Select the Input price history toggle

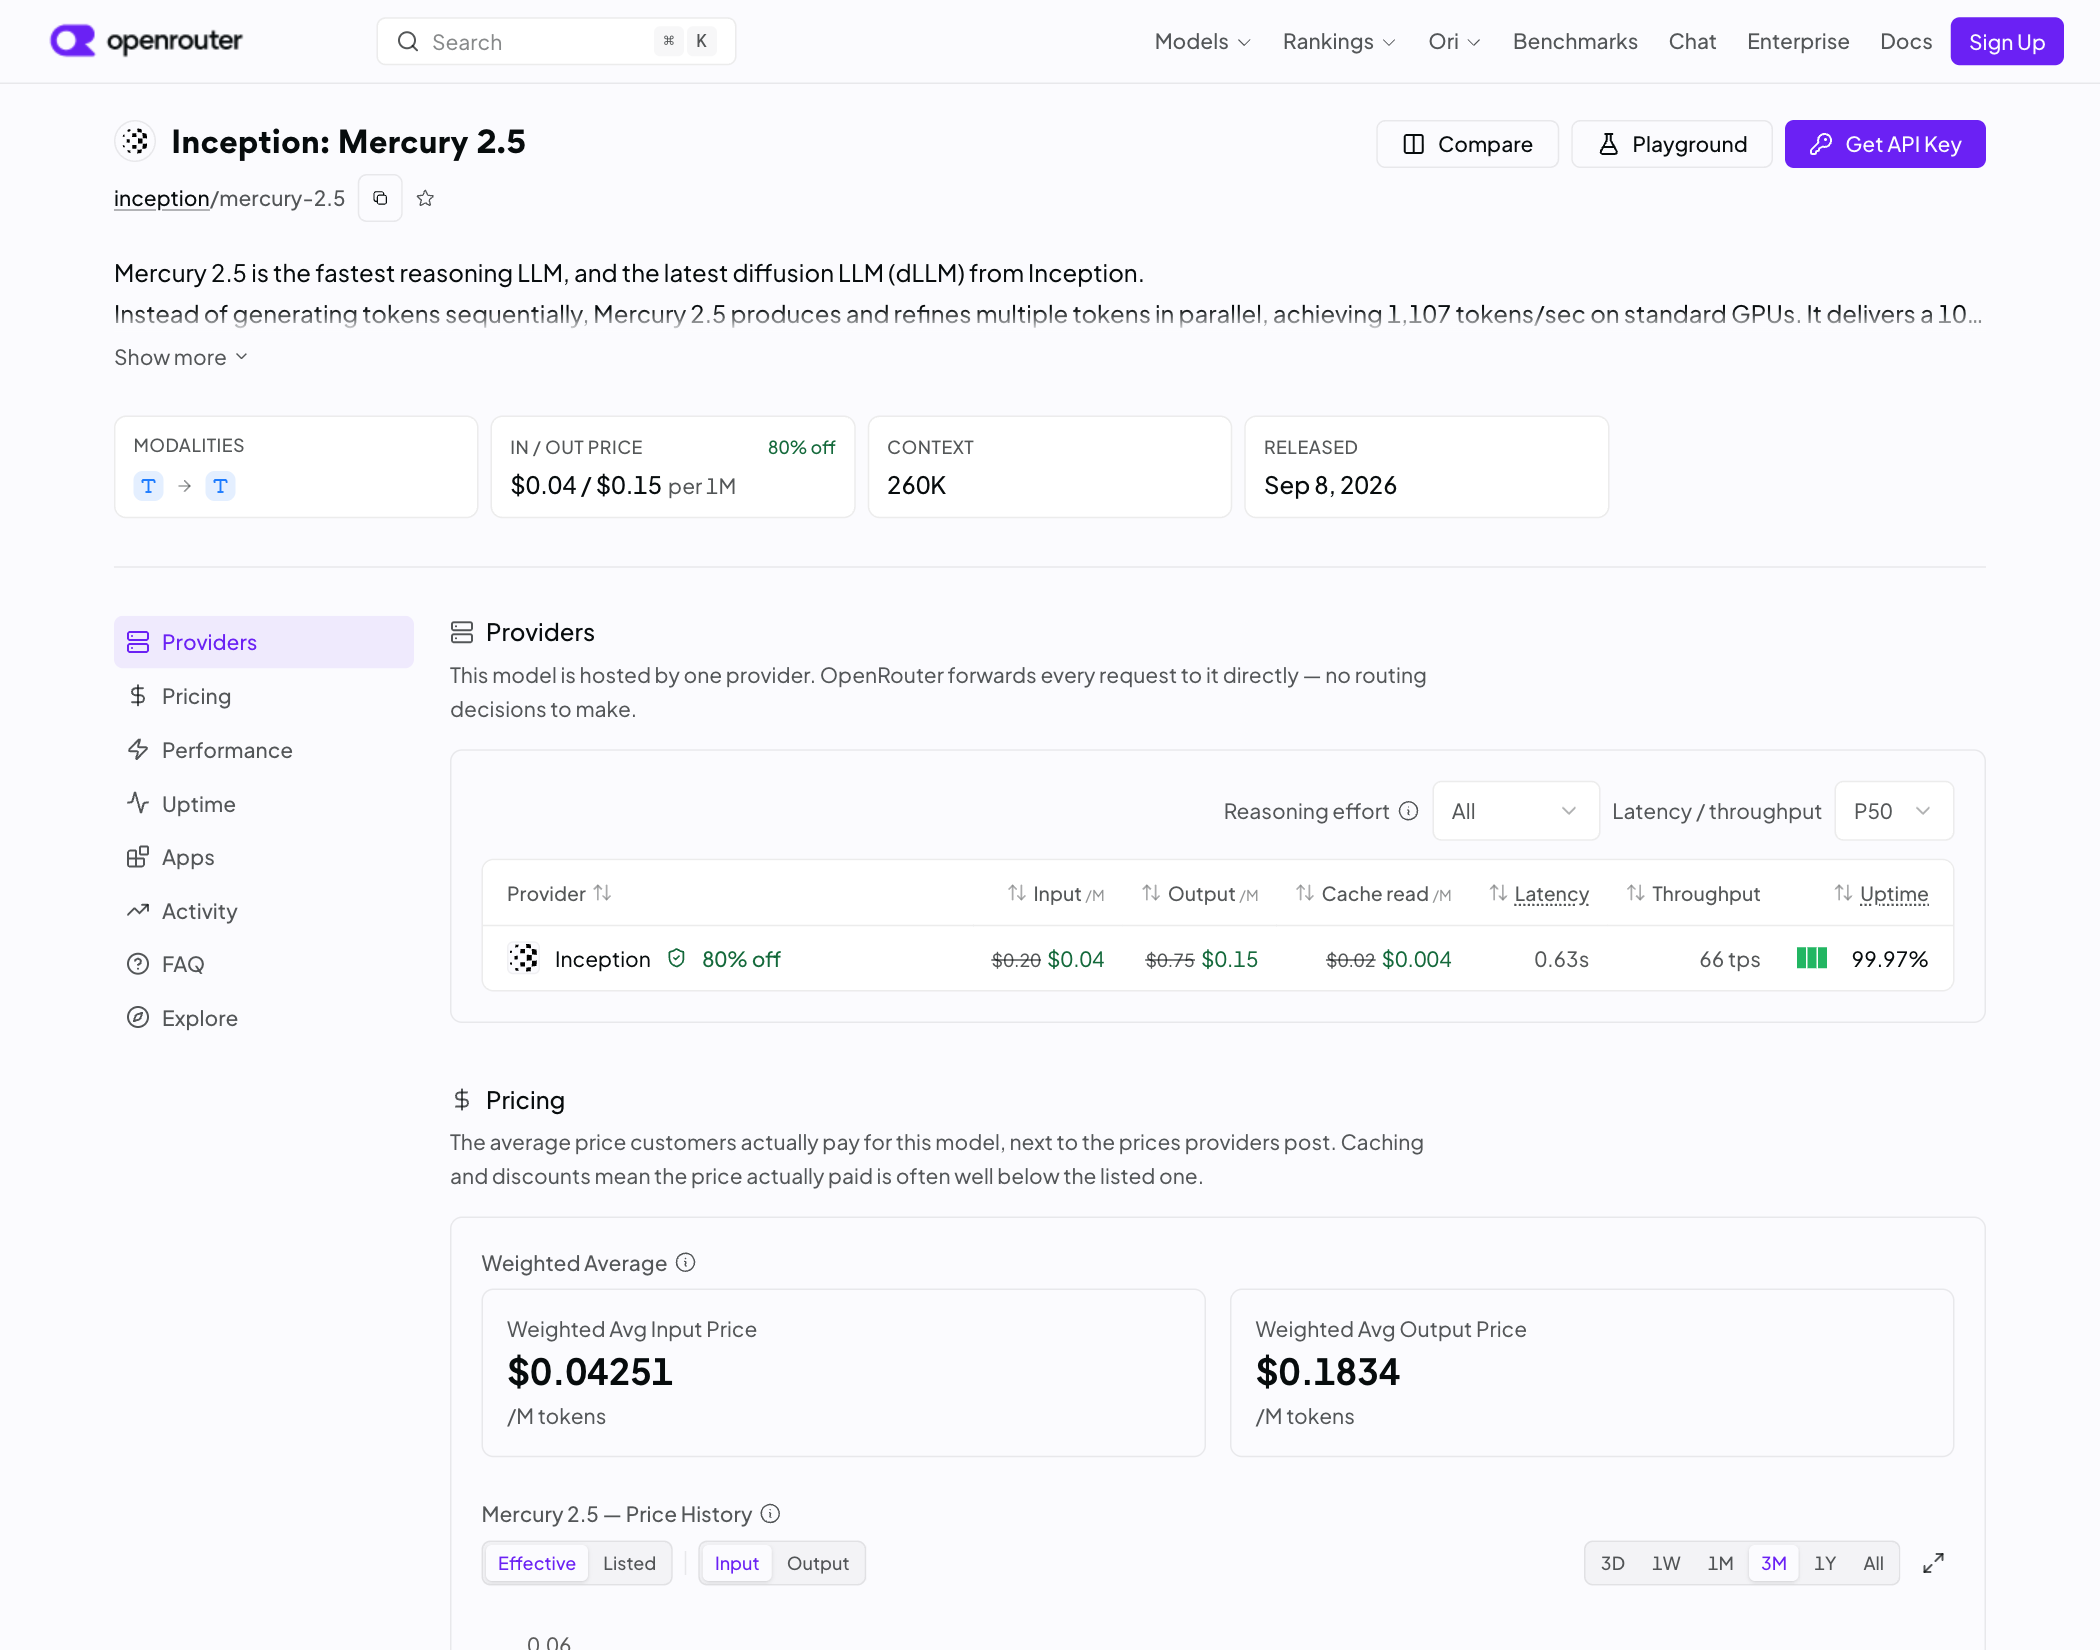[737, 1563]
